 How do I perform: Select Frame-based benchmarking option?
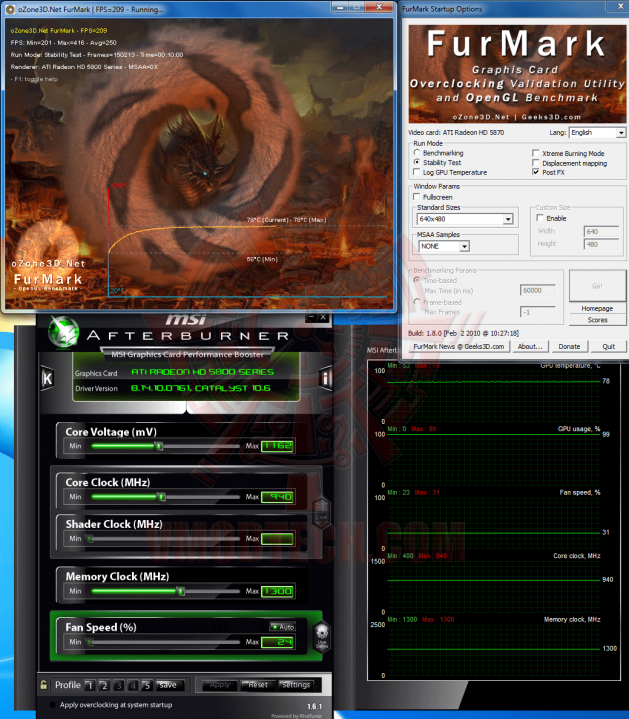click(417, 302)
